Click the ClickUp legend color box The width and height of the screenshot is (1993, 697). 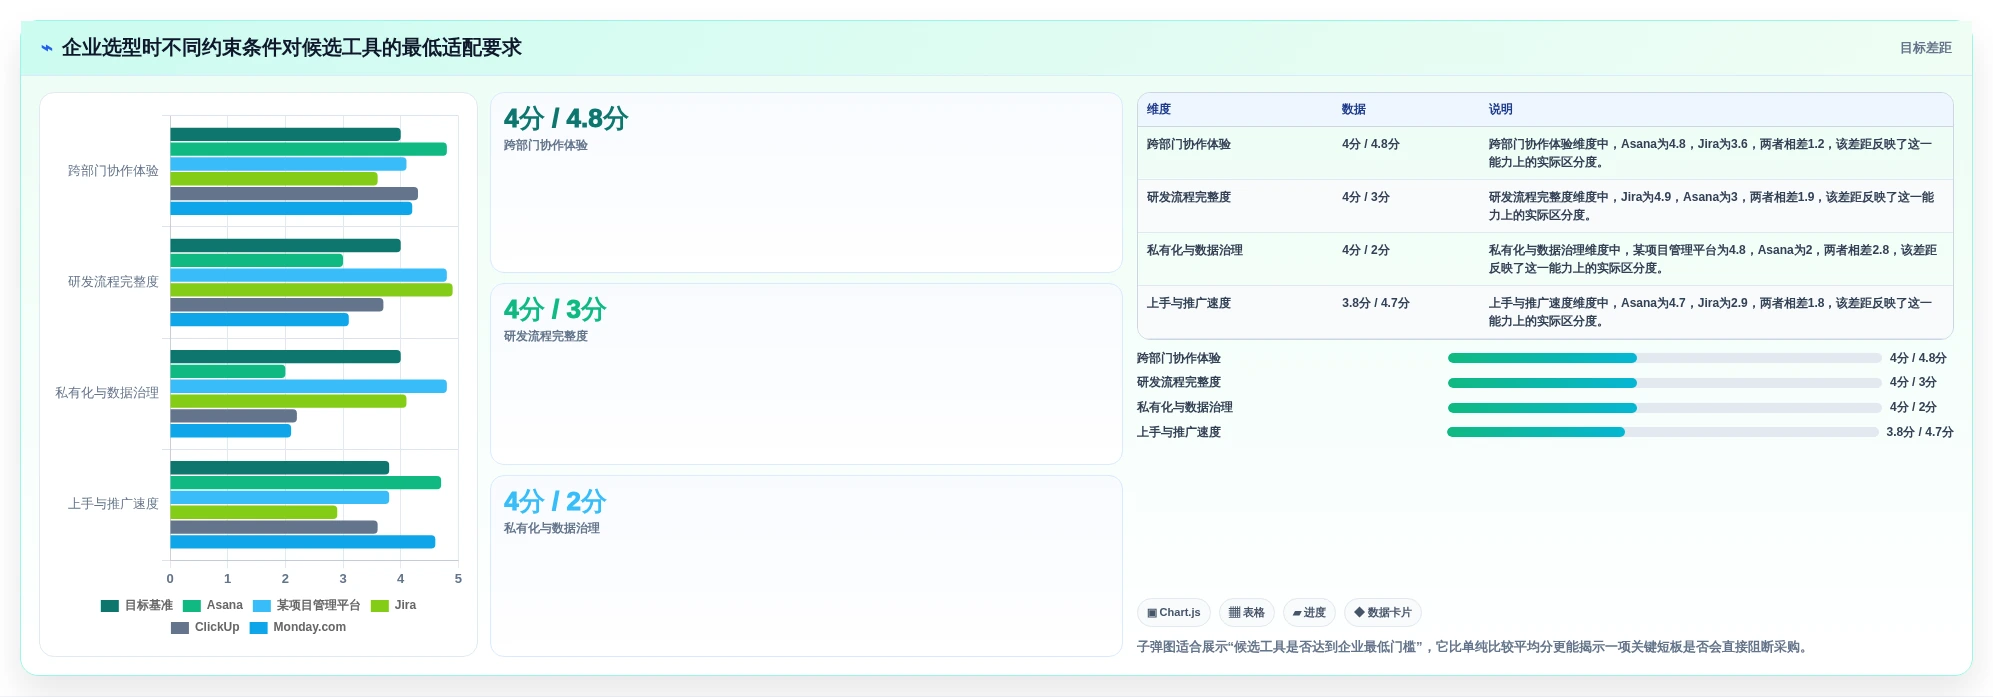(x=180, y=628)
